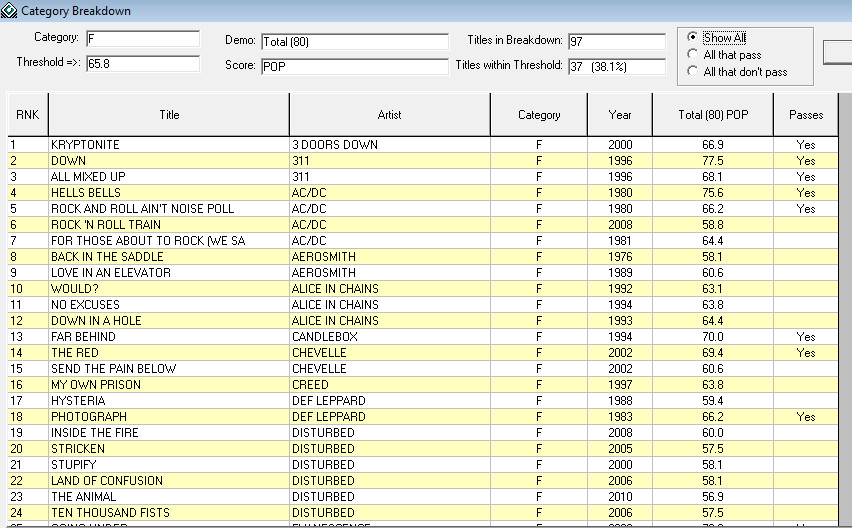Click the Titles within Threshold field

(x=616, y=67)
